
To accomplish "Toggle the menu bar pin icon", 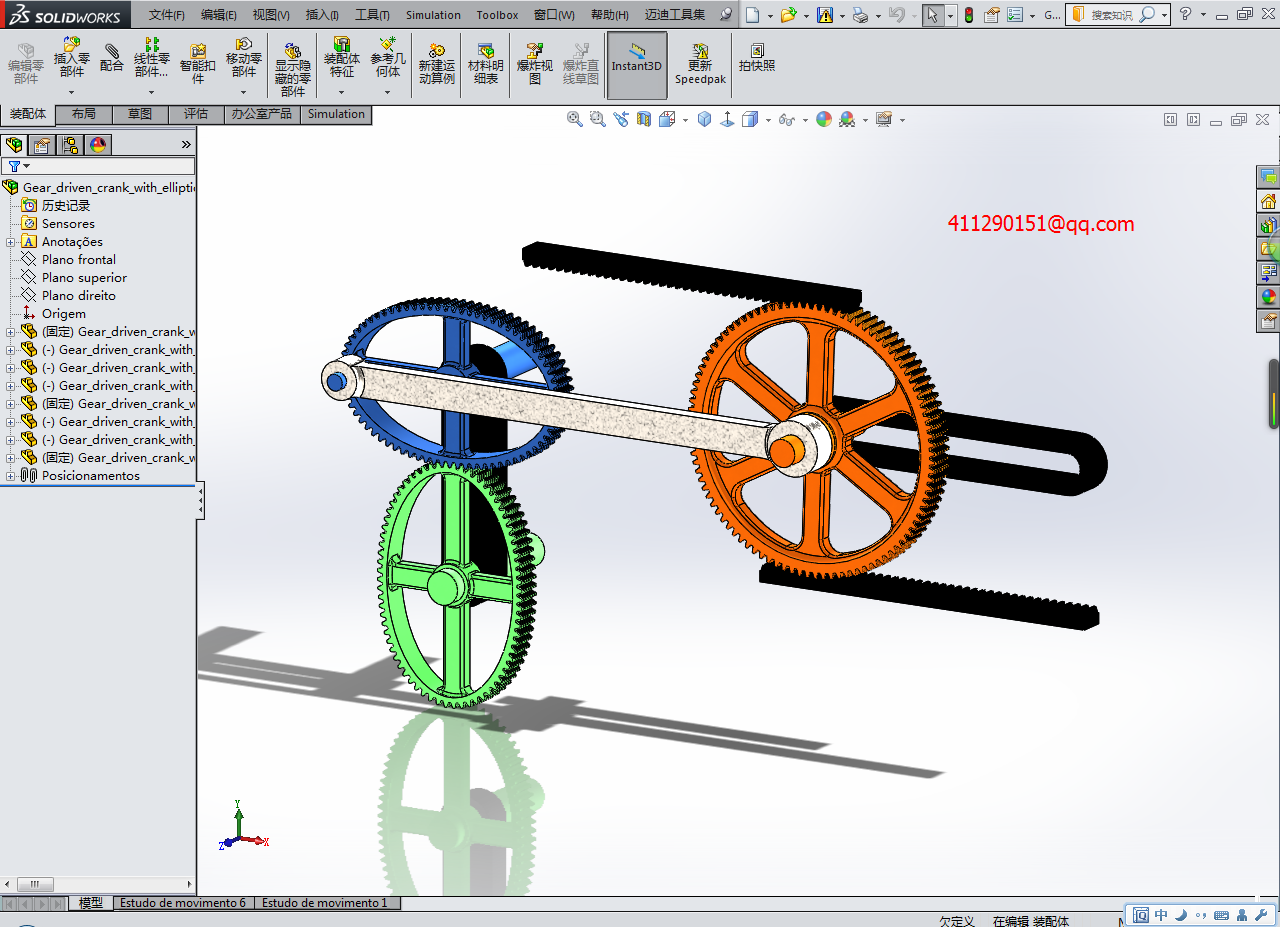I will pyautogui.click(x=725, y=15).
